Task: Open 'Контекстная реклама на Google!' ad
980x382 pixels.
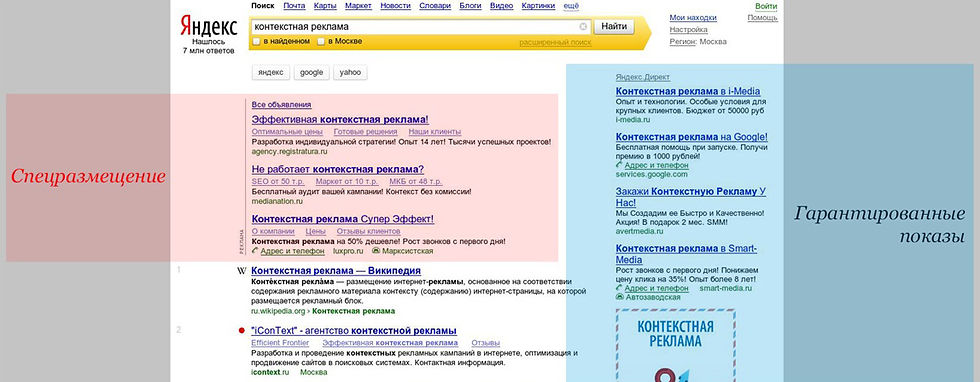Action: coord(692,136)
